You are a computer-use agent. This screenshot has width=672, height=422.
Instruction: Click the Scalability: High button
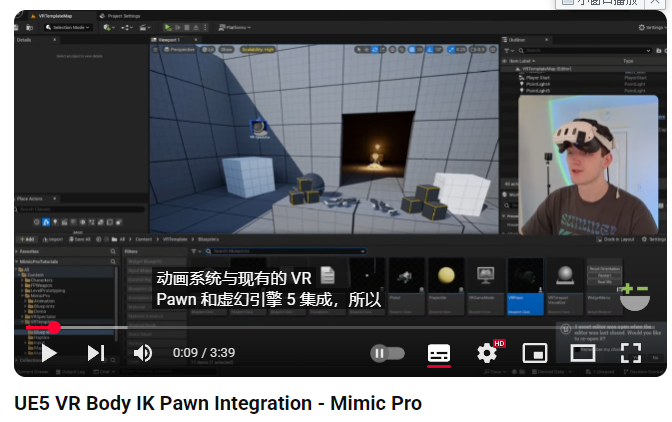[x=258, y=50]
